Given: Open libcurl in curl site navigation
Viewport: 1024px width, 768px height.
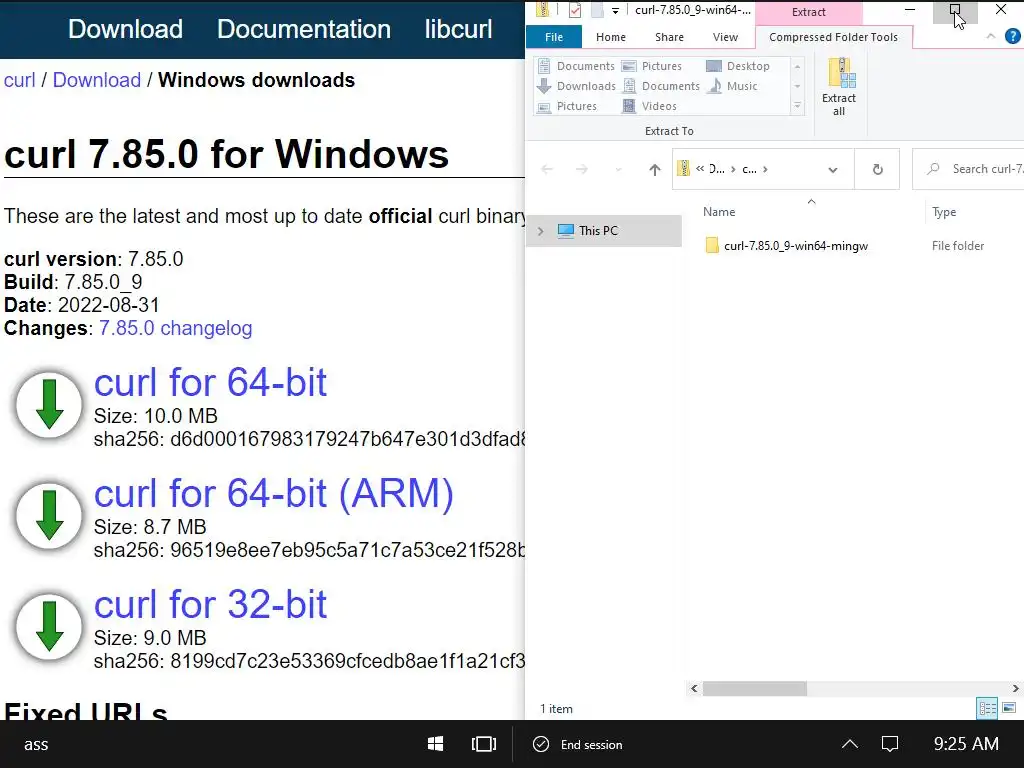Looking at the screenshot, I should (x=458, y=29).
